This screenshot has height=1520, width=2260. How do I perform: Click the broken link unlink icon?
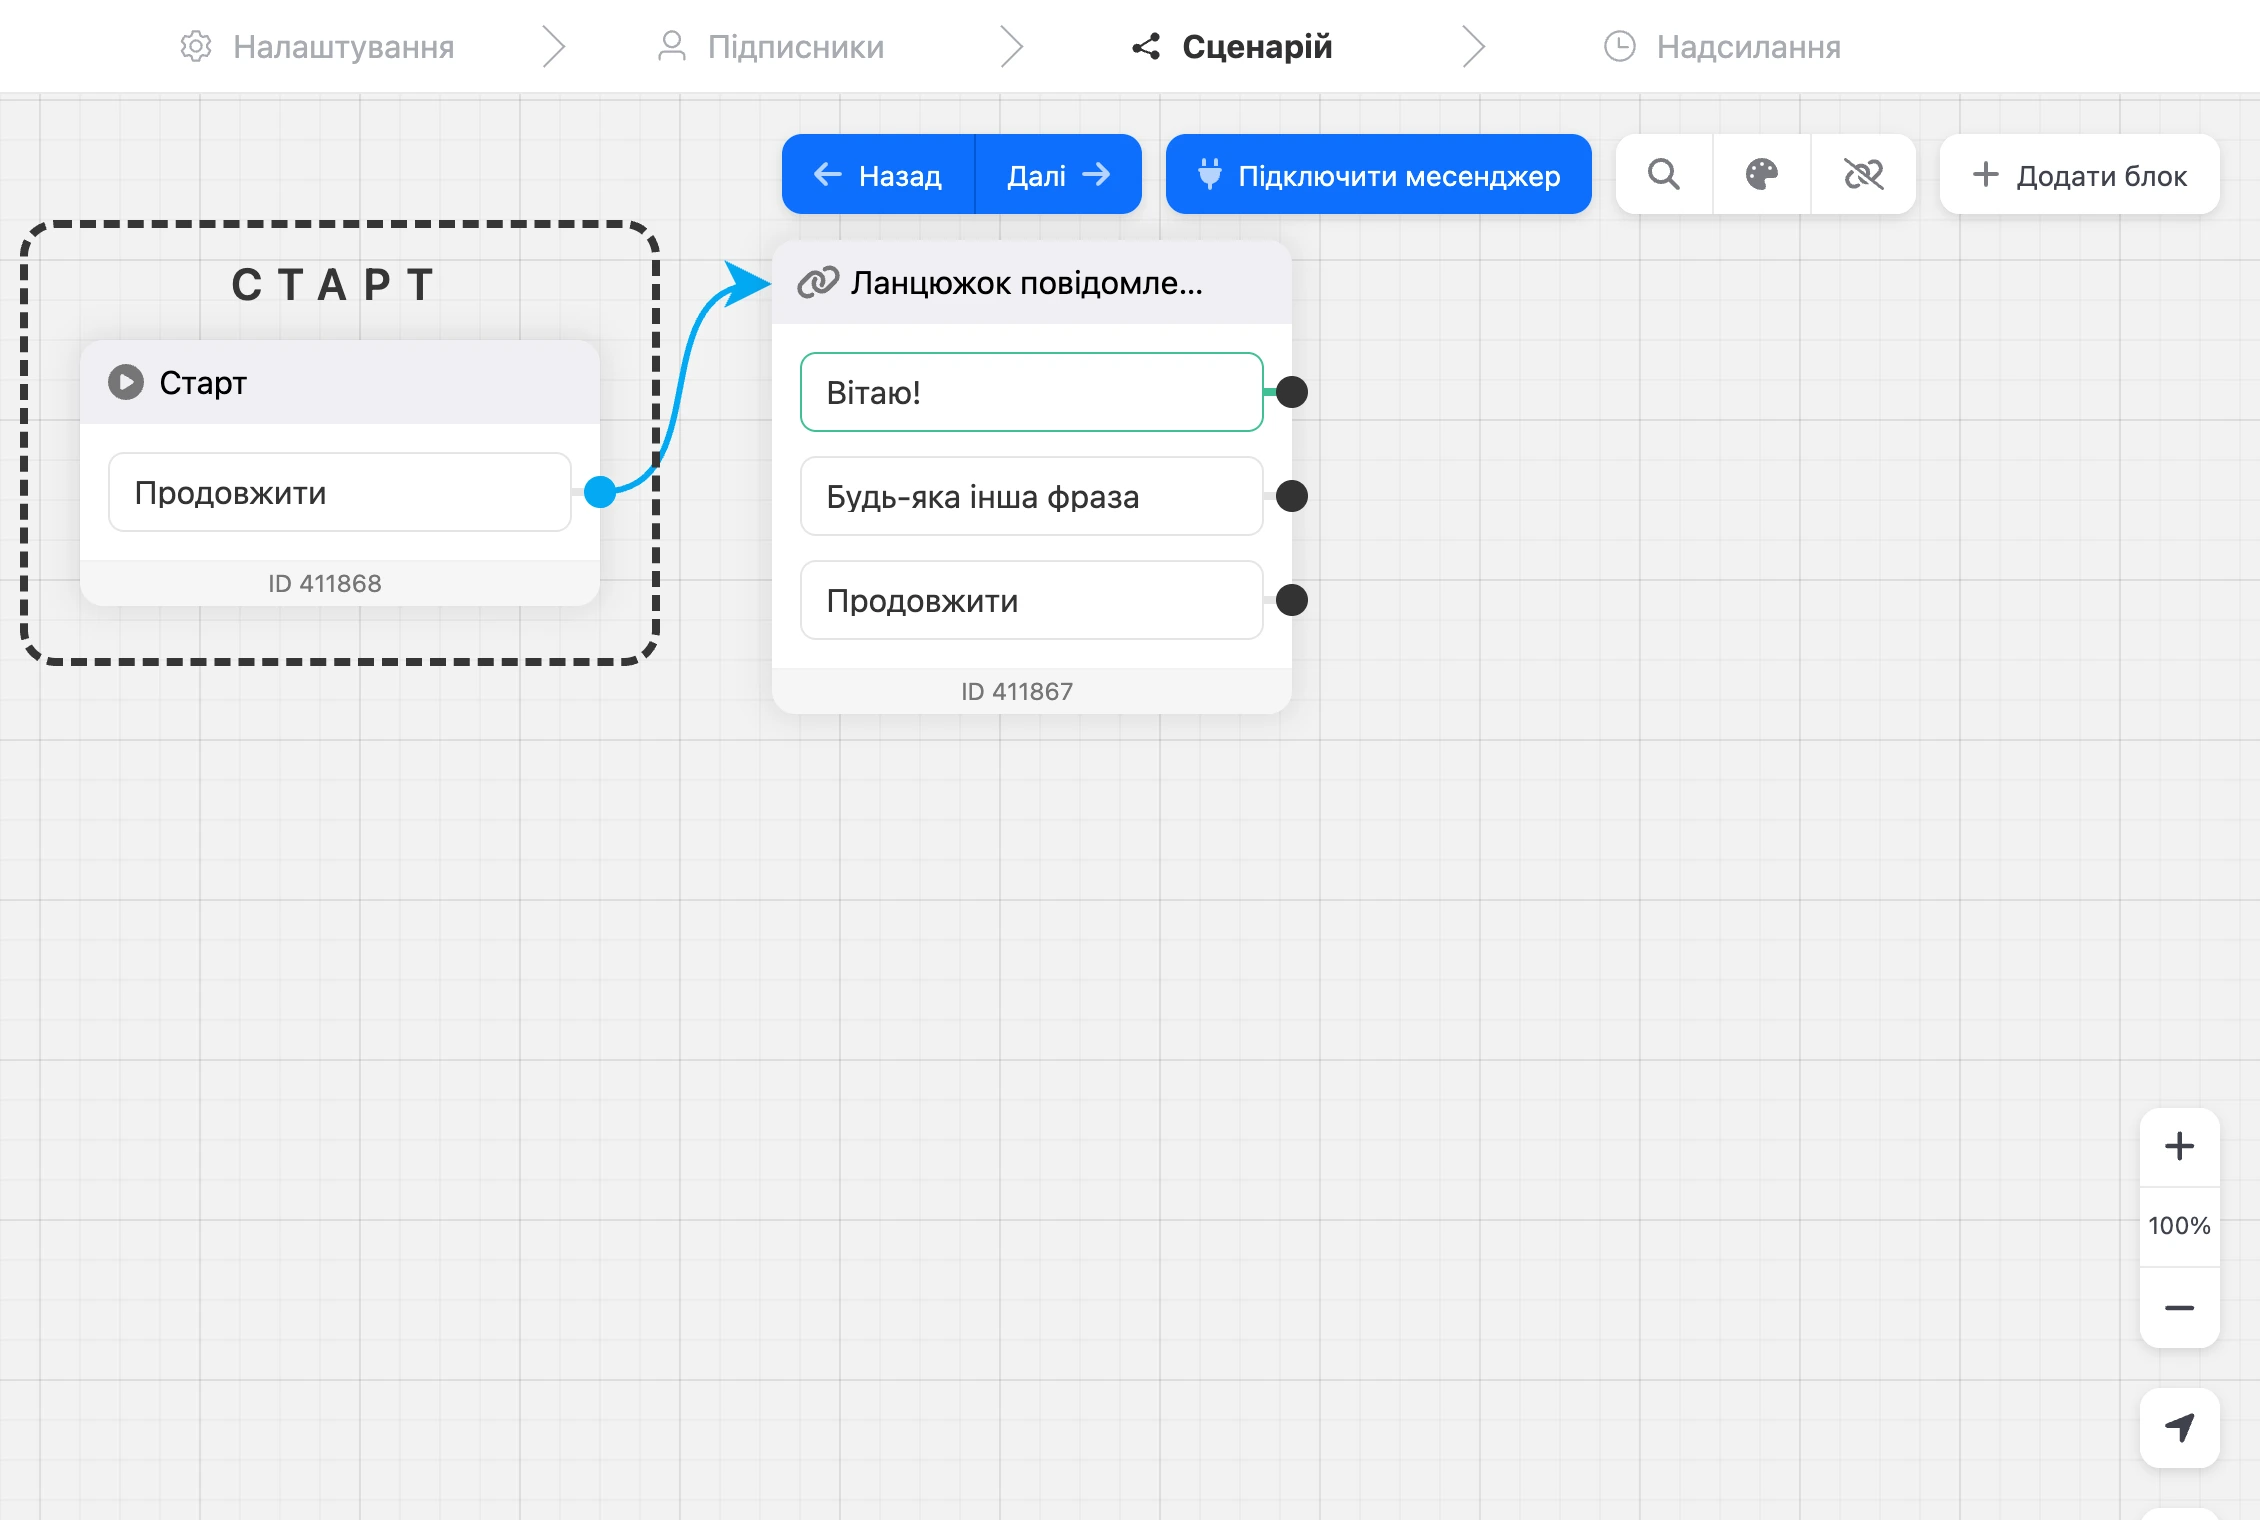coord(1863,175)
